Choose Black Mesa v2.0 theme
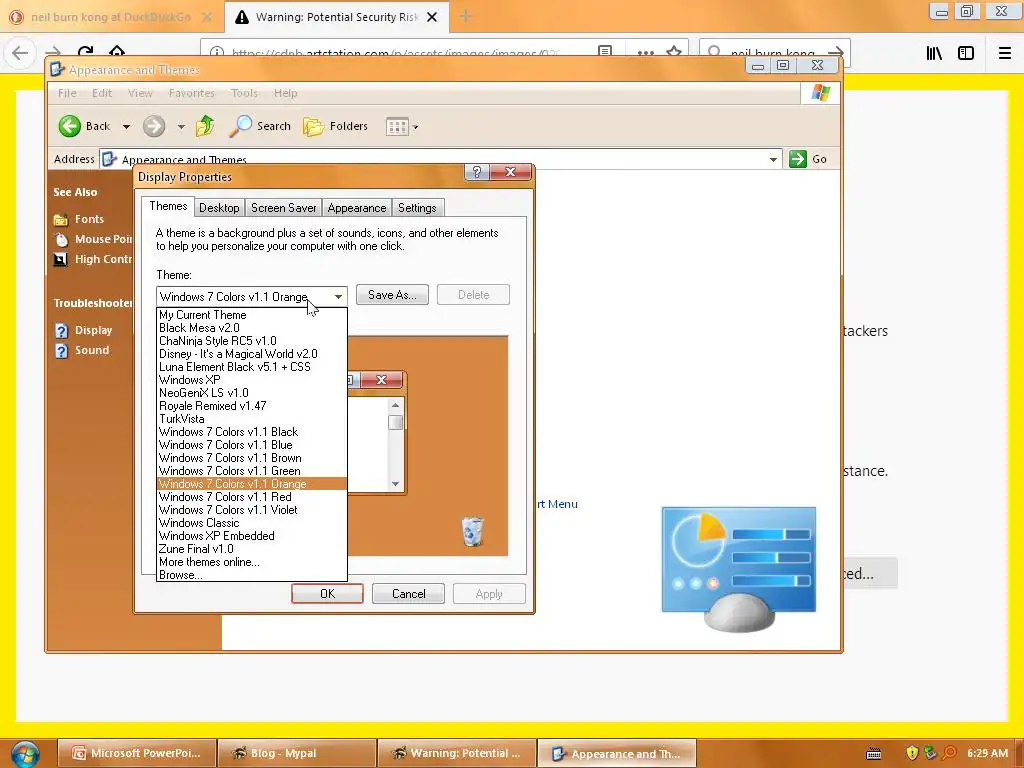1024x768 pixels. coord(252,328)
